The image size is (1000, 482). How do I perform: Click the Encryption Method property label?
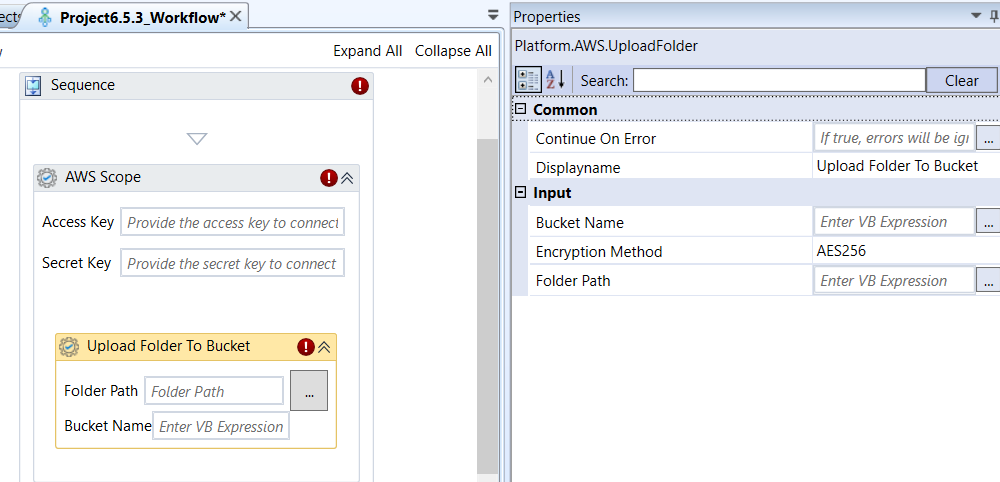click(599, 252)
